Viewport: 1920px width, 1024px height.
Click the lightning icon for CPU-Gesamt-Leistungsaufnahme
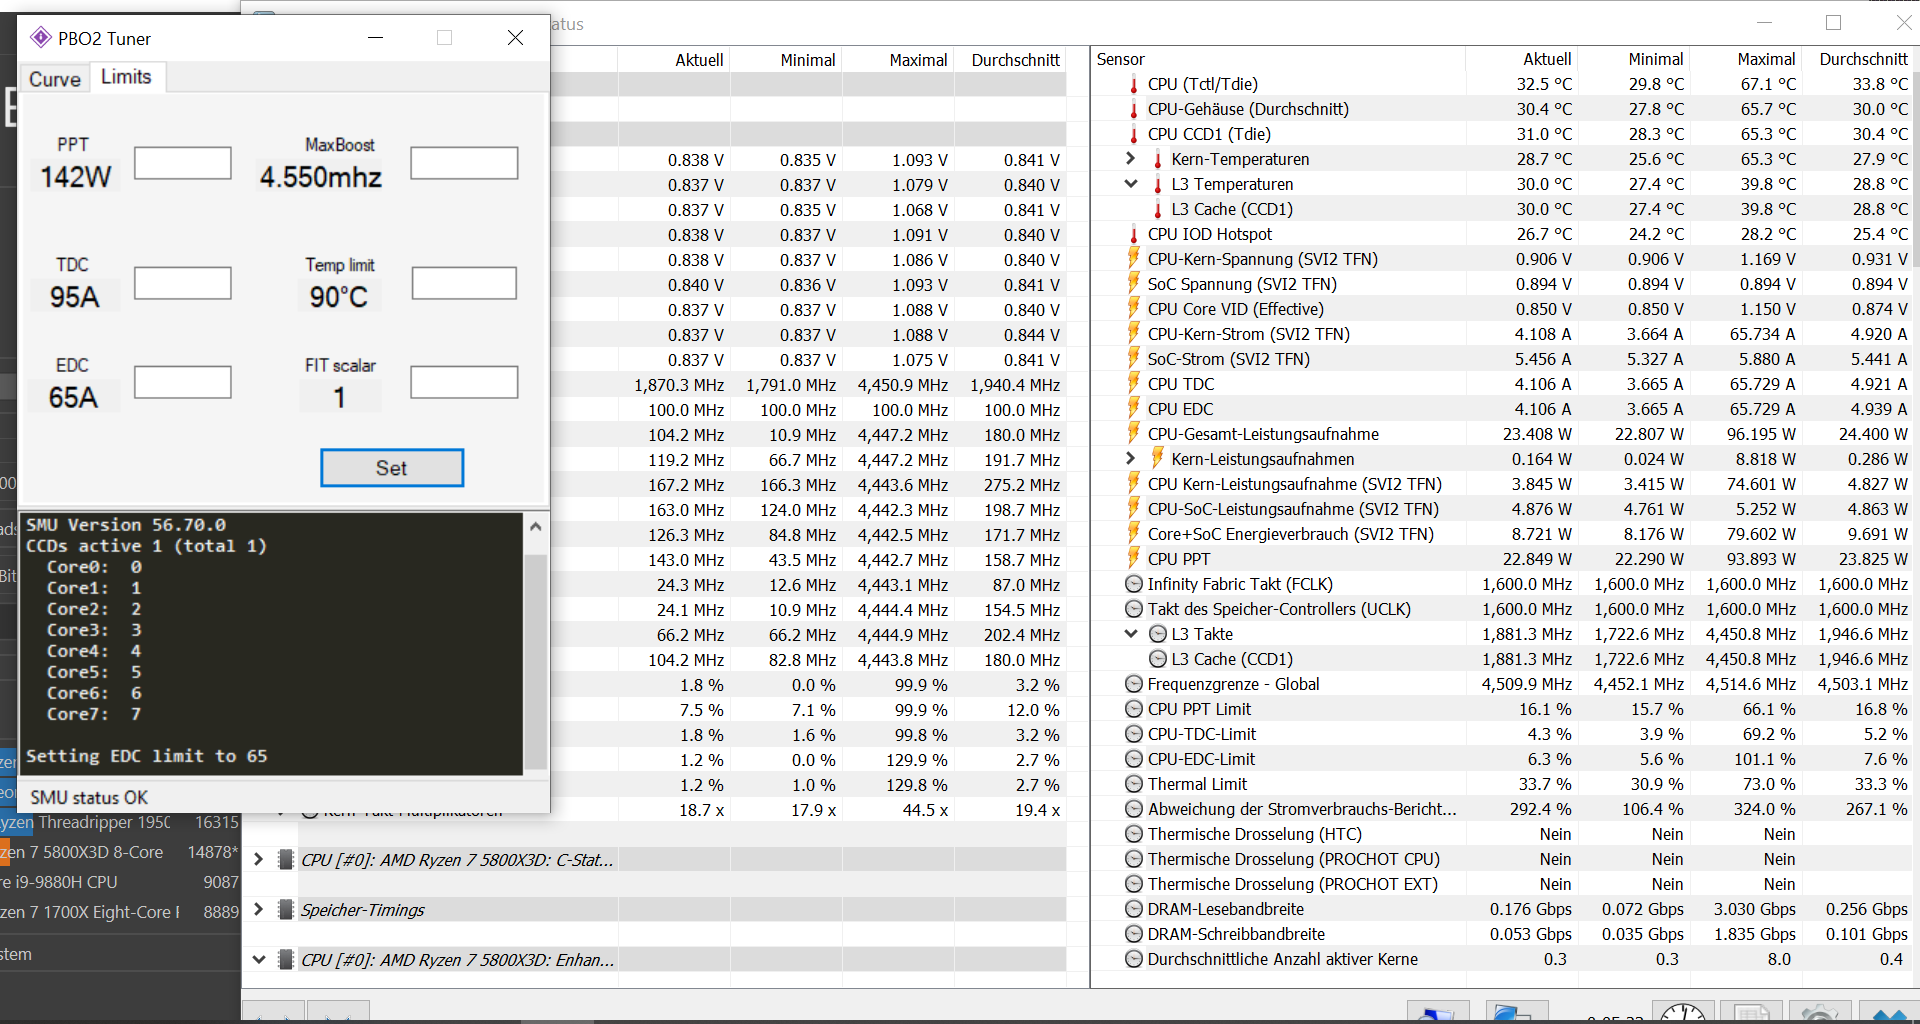(x=1133, y=434)
